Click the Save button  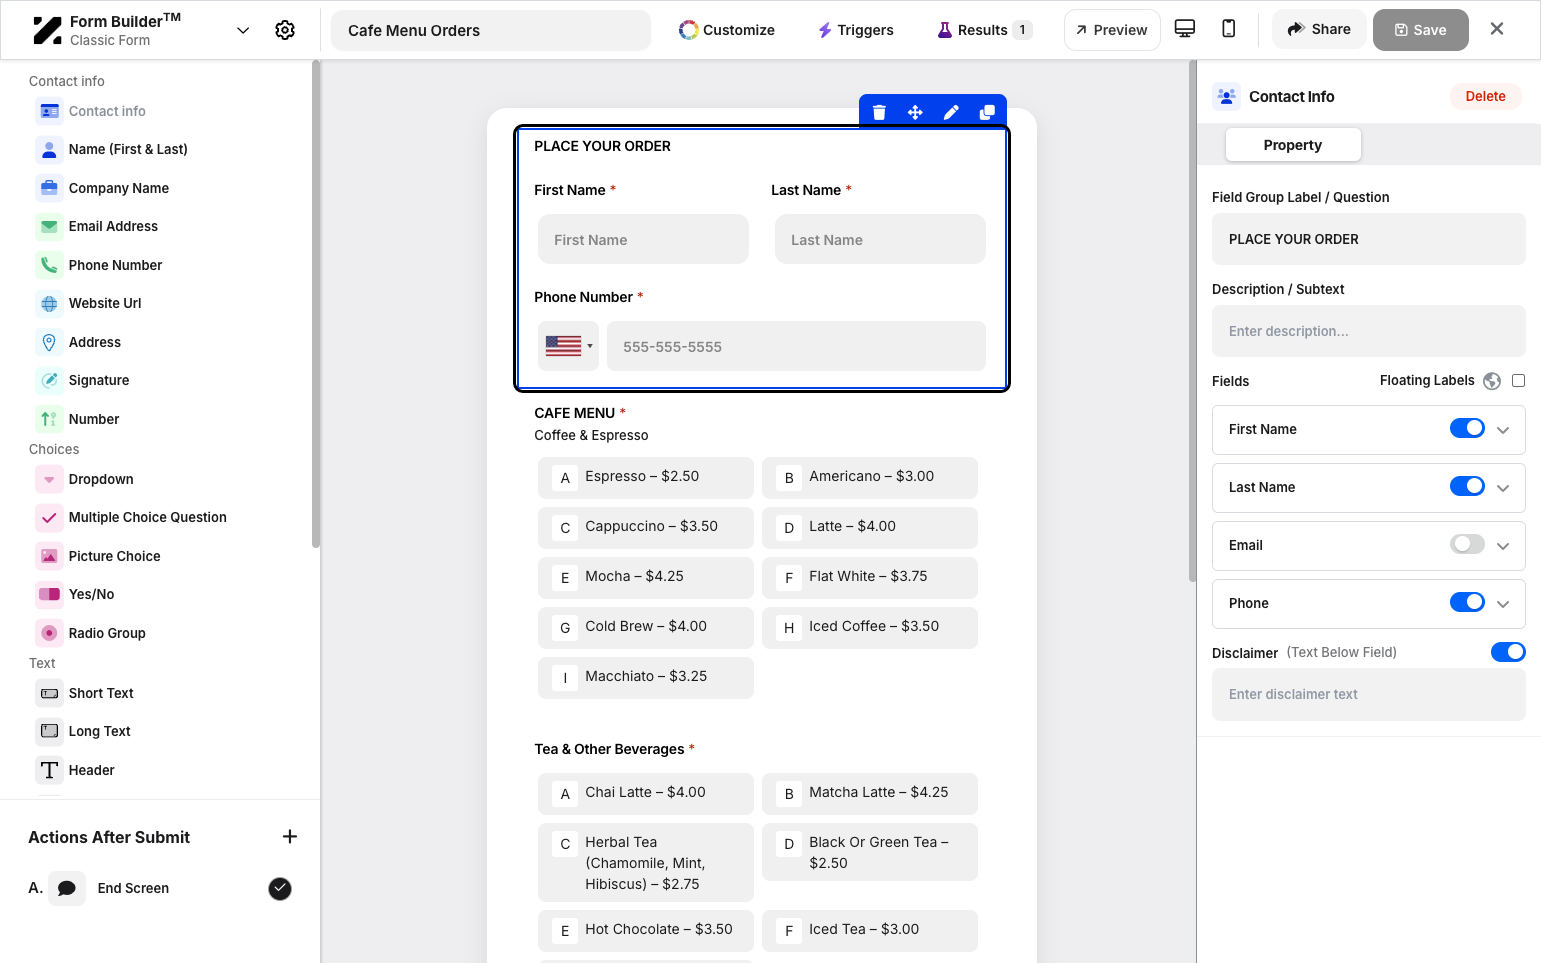pyautogui.click(x=1420, y=30)
